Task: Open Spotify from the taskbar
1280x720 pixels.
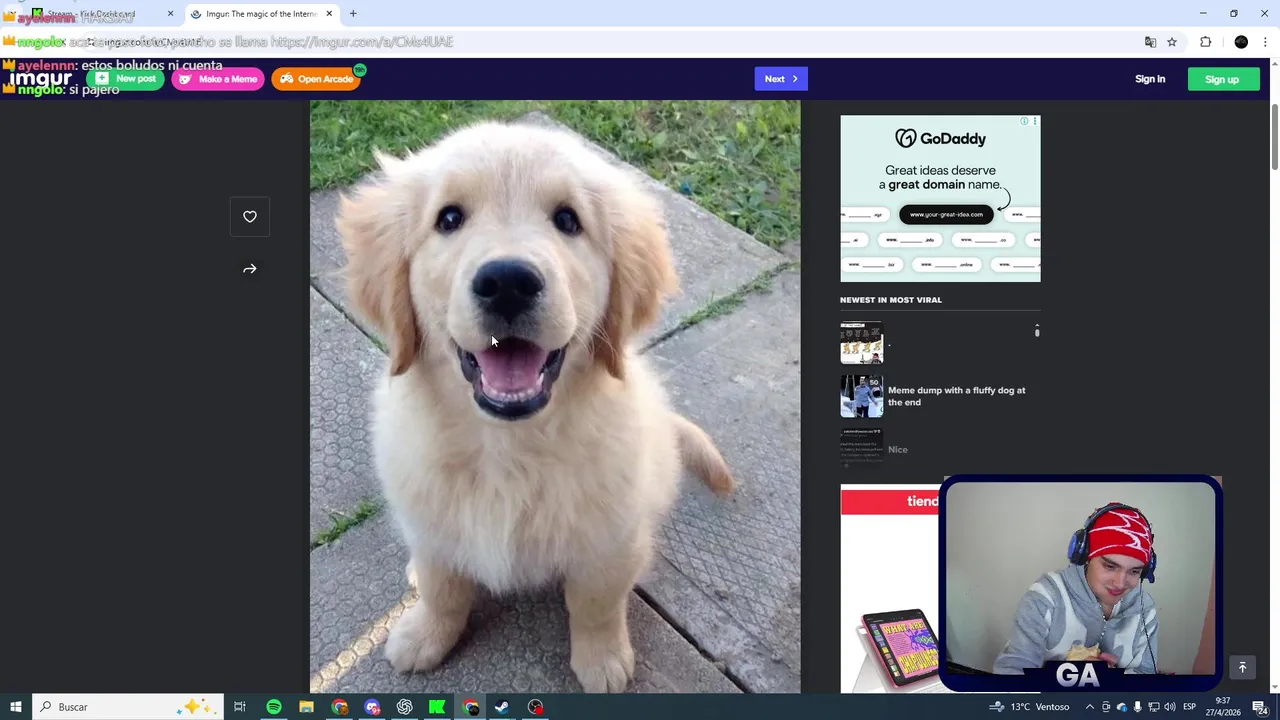Action: point(273,707)
